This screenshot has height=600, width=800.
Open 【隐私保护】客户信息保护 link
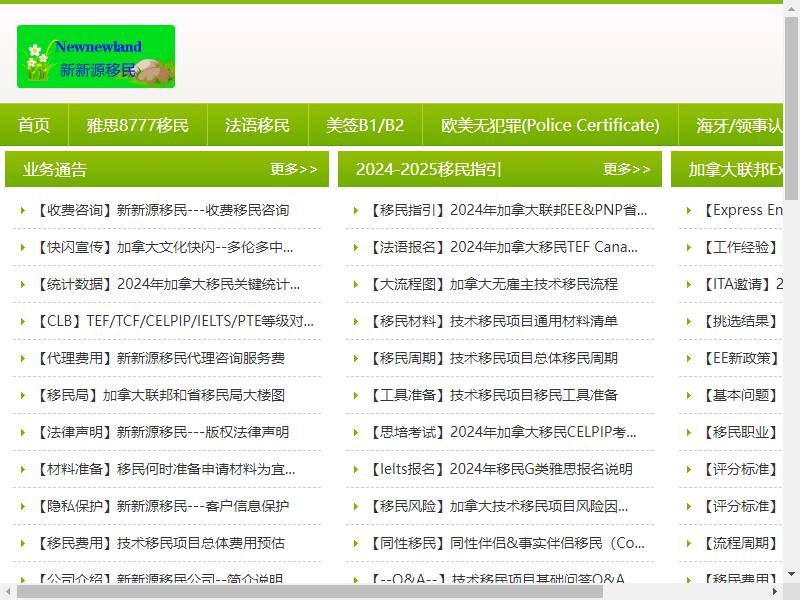click(163, 506)
